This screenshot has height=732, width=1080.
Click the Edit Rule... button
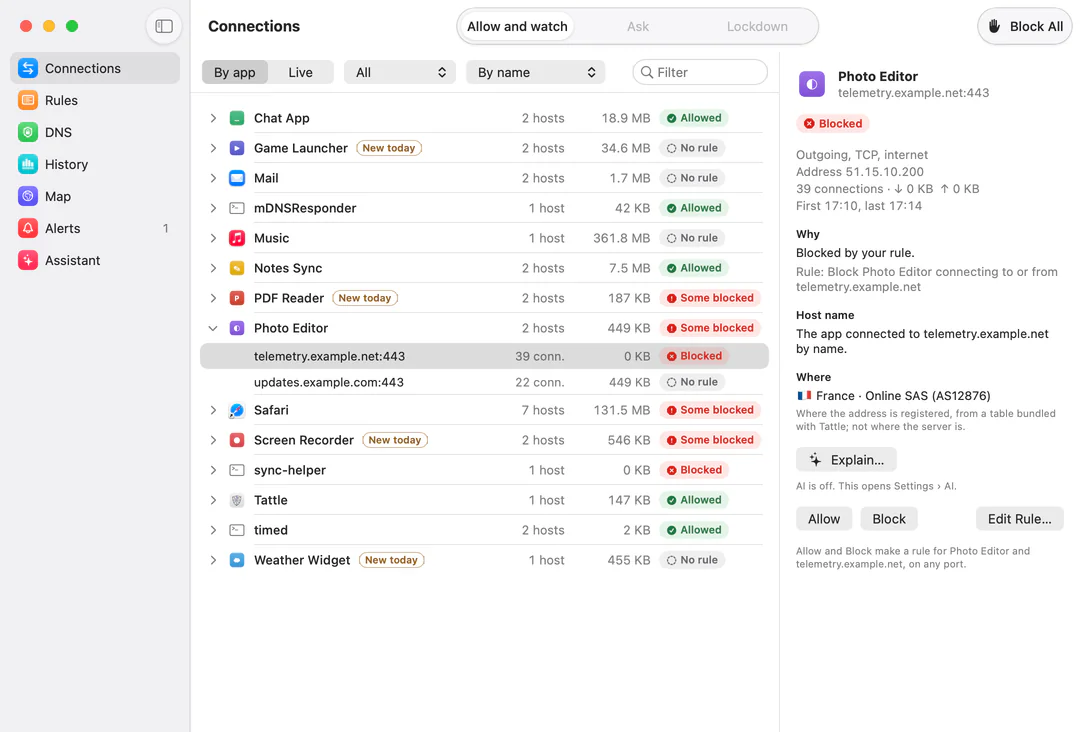[x=1019, y=519]
